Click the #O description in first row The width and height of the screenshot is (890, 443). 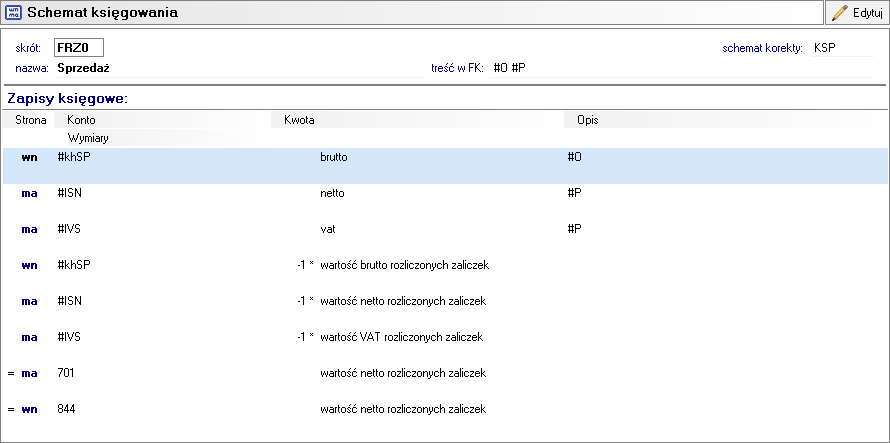coord(574,158)
